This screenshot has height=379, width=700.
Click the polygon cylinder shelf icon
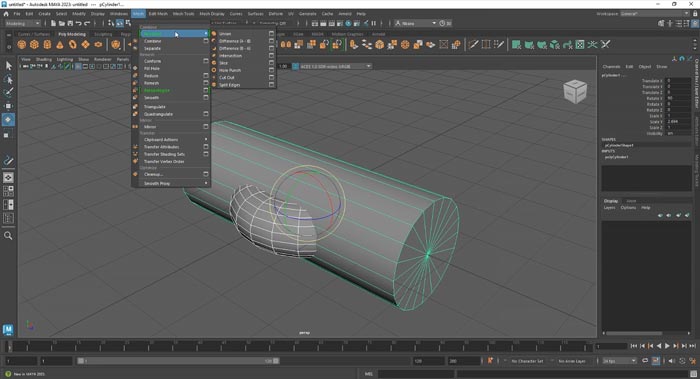pos(47,45)
